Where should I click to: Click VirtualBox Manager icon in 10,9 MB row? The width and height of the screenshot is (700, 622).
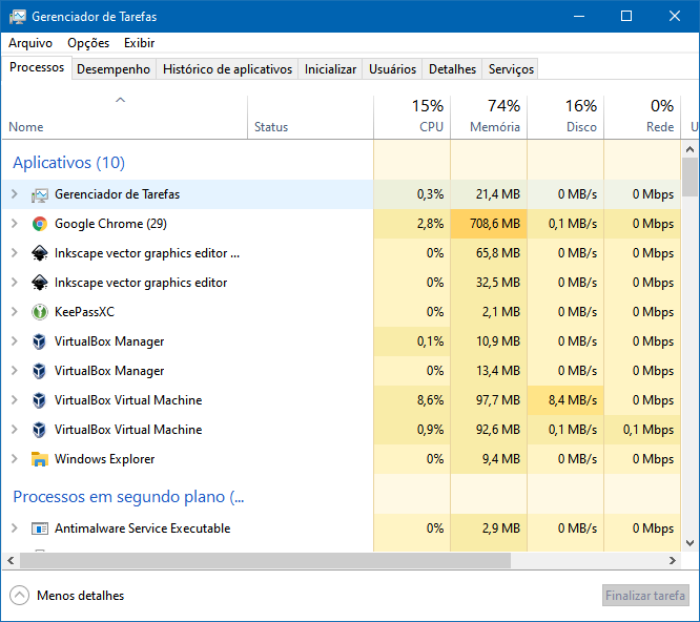39,342
